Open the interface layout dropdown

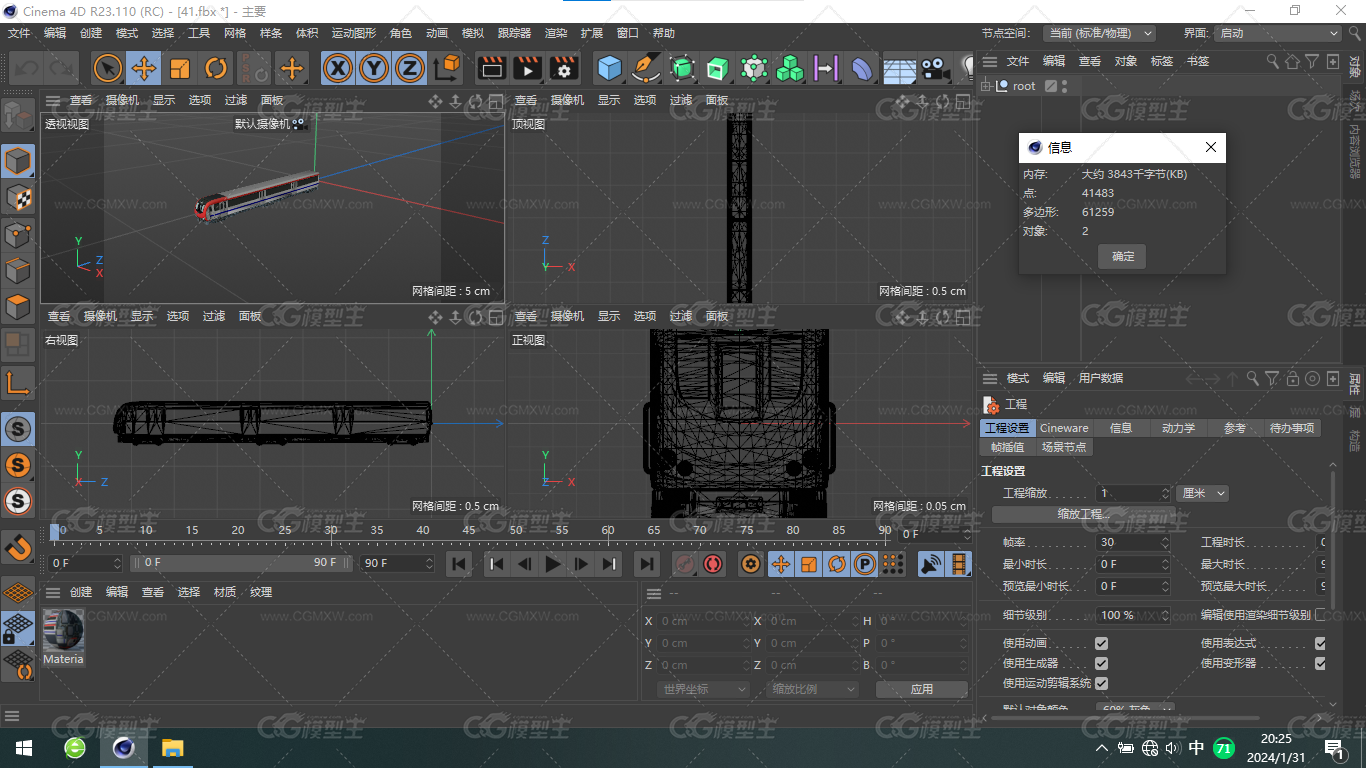pyautogui.click(x=1277, y=33)
